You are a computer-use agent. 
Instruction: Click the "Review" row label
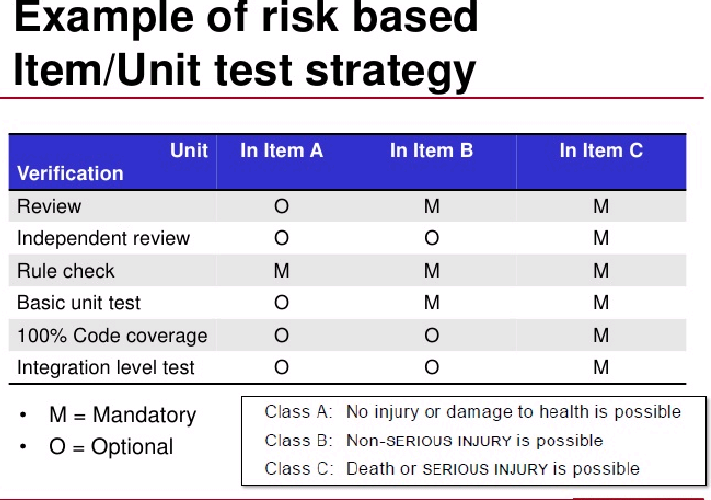click(49, 207)
